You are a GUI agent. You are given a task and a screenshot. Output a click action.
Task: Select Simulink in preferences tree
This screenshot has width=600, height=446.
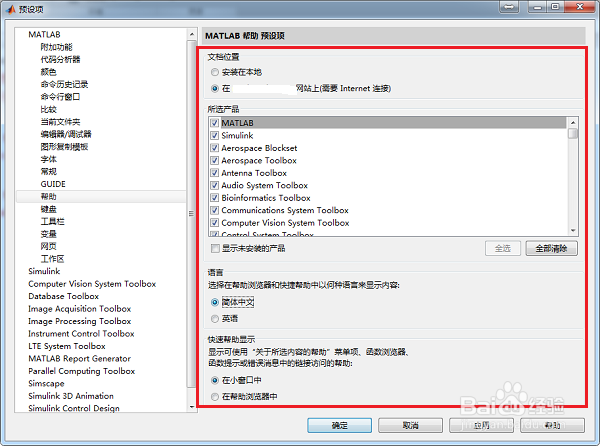pyautogui.click(x=44, y=271)
